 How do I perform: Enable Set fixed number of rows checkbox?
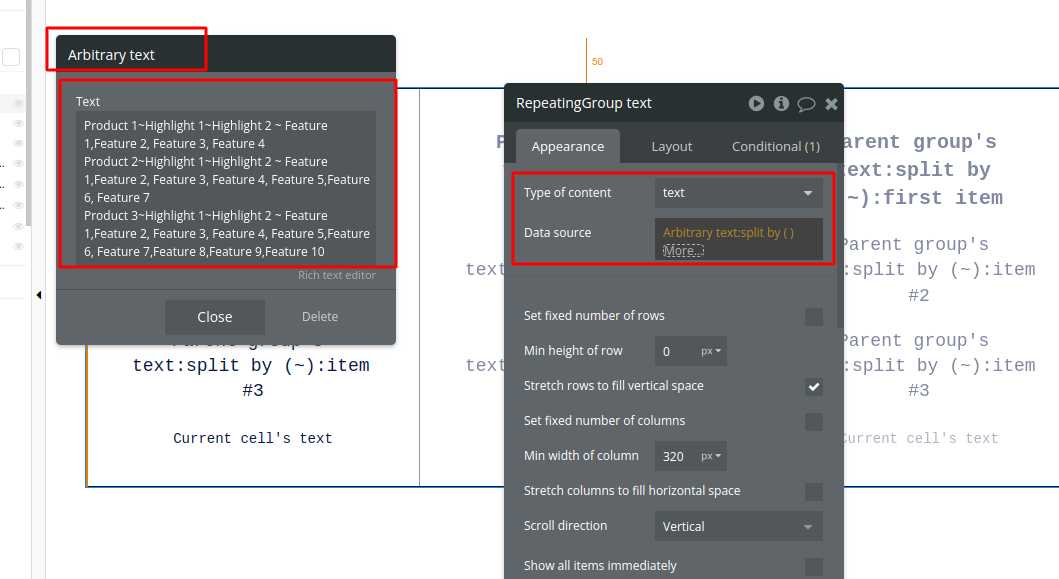click(x=813, y=316)
